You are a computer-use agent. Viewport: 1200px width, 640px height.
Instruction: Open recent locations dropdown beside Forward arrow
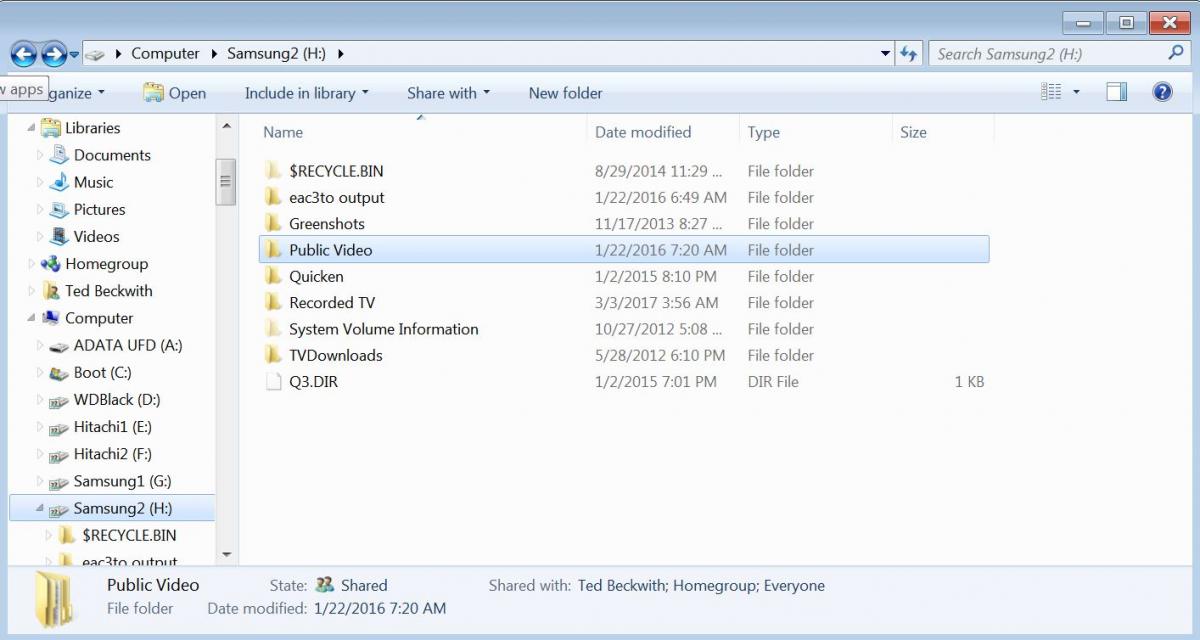[74, 55]
